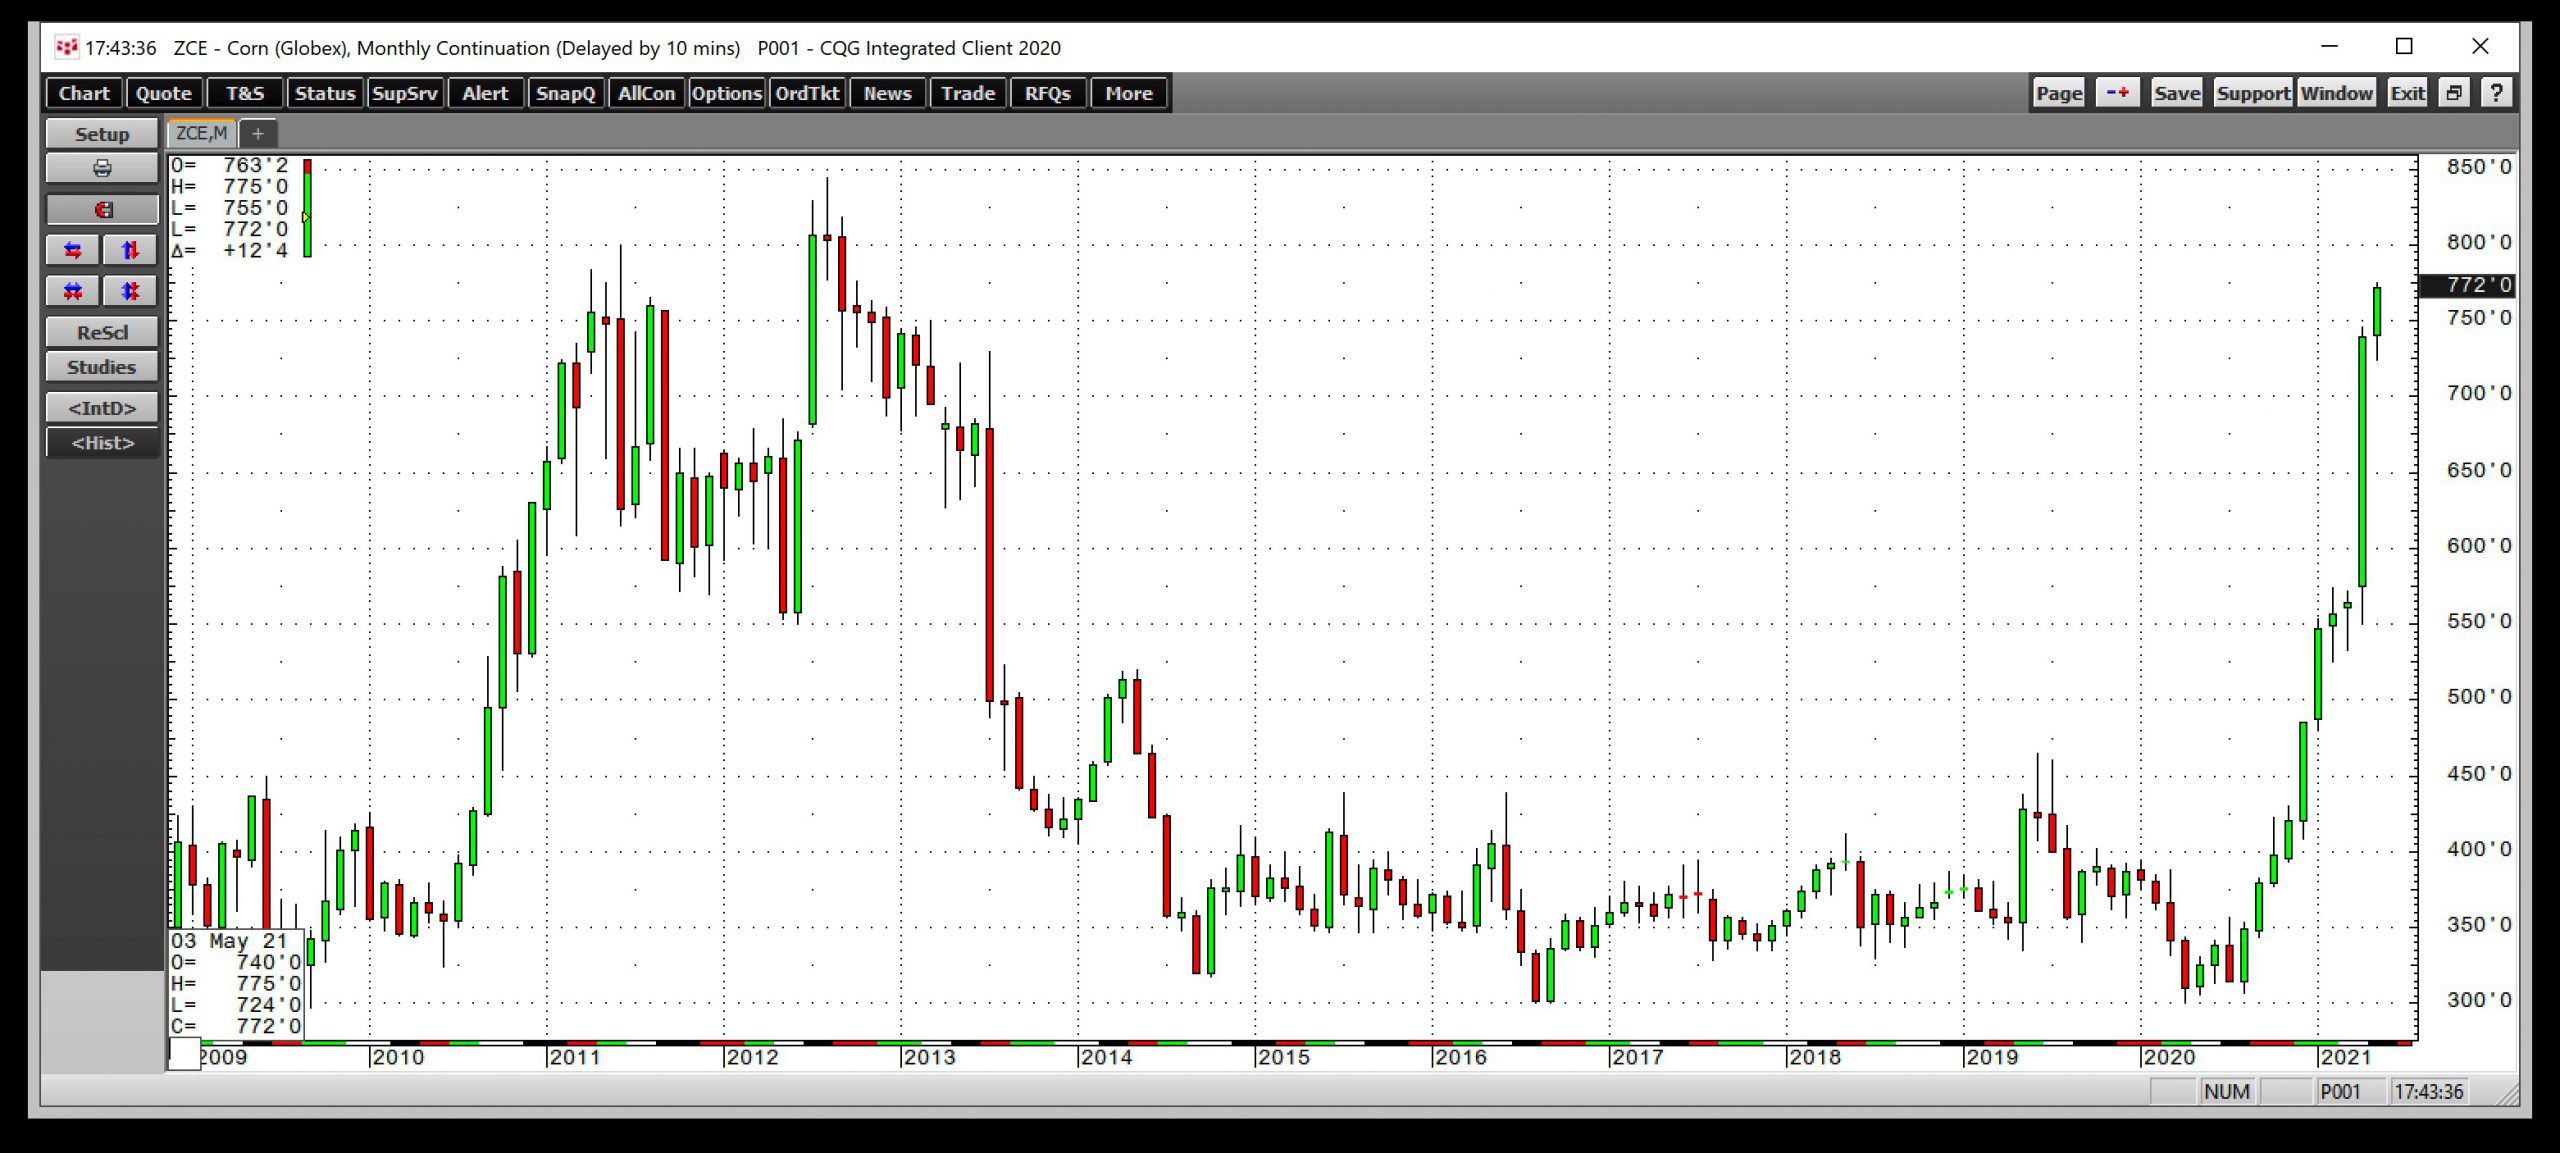The height and width of the screenshot is (1153, 2560).
Task: Click the printer icon button
Action: 102,168
